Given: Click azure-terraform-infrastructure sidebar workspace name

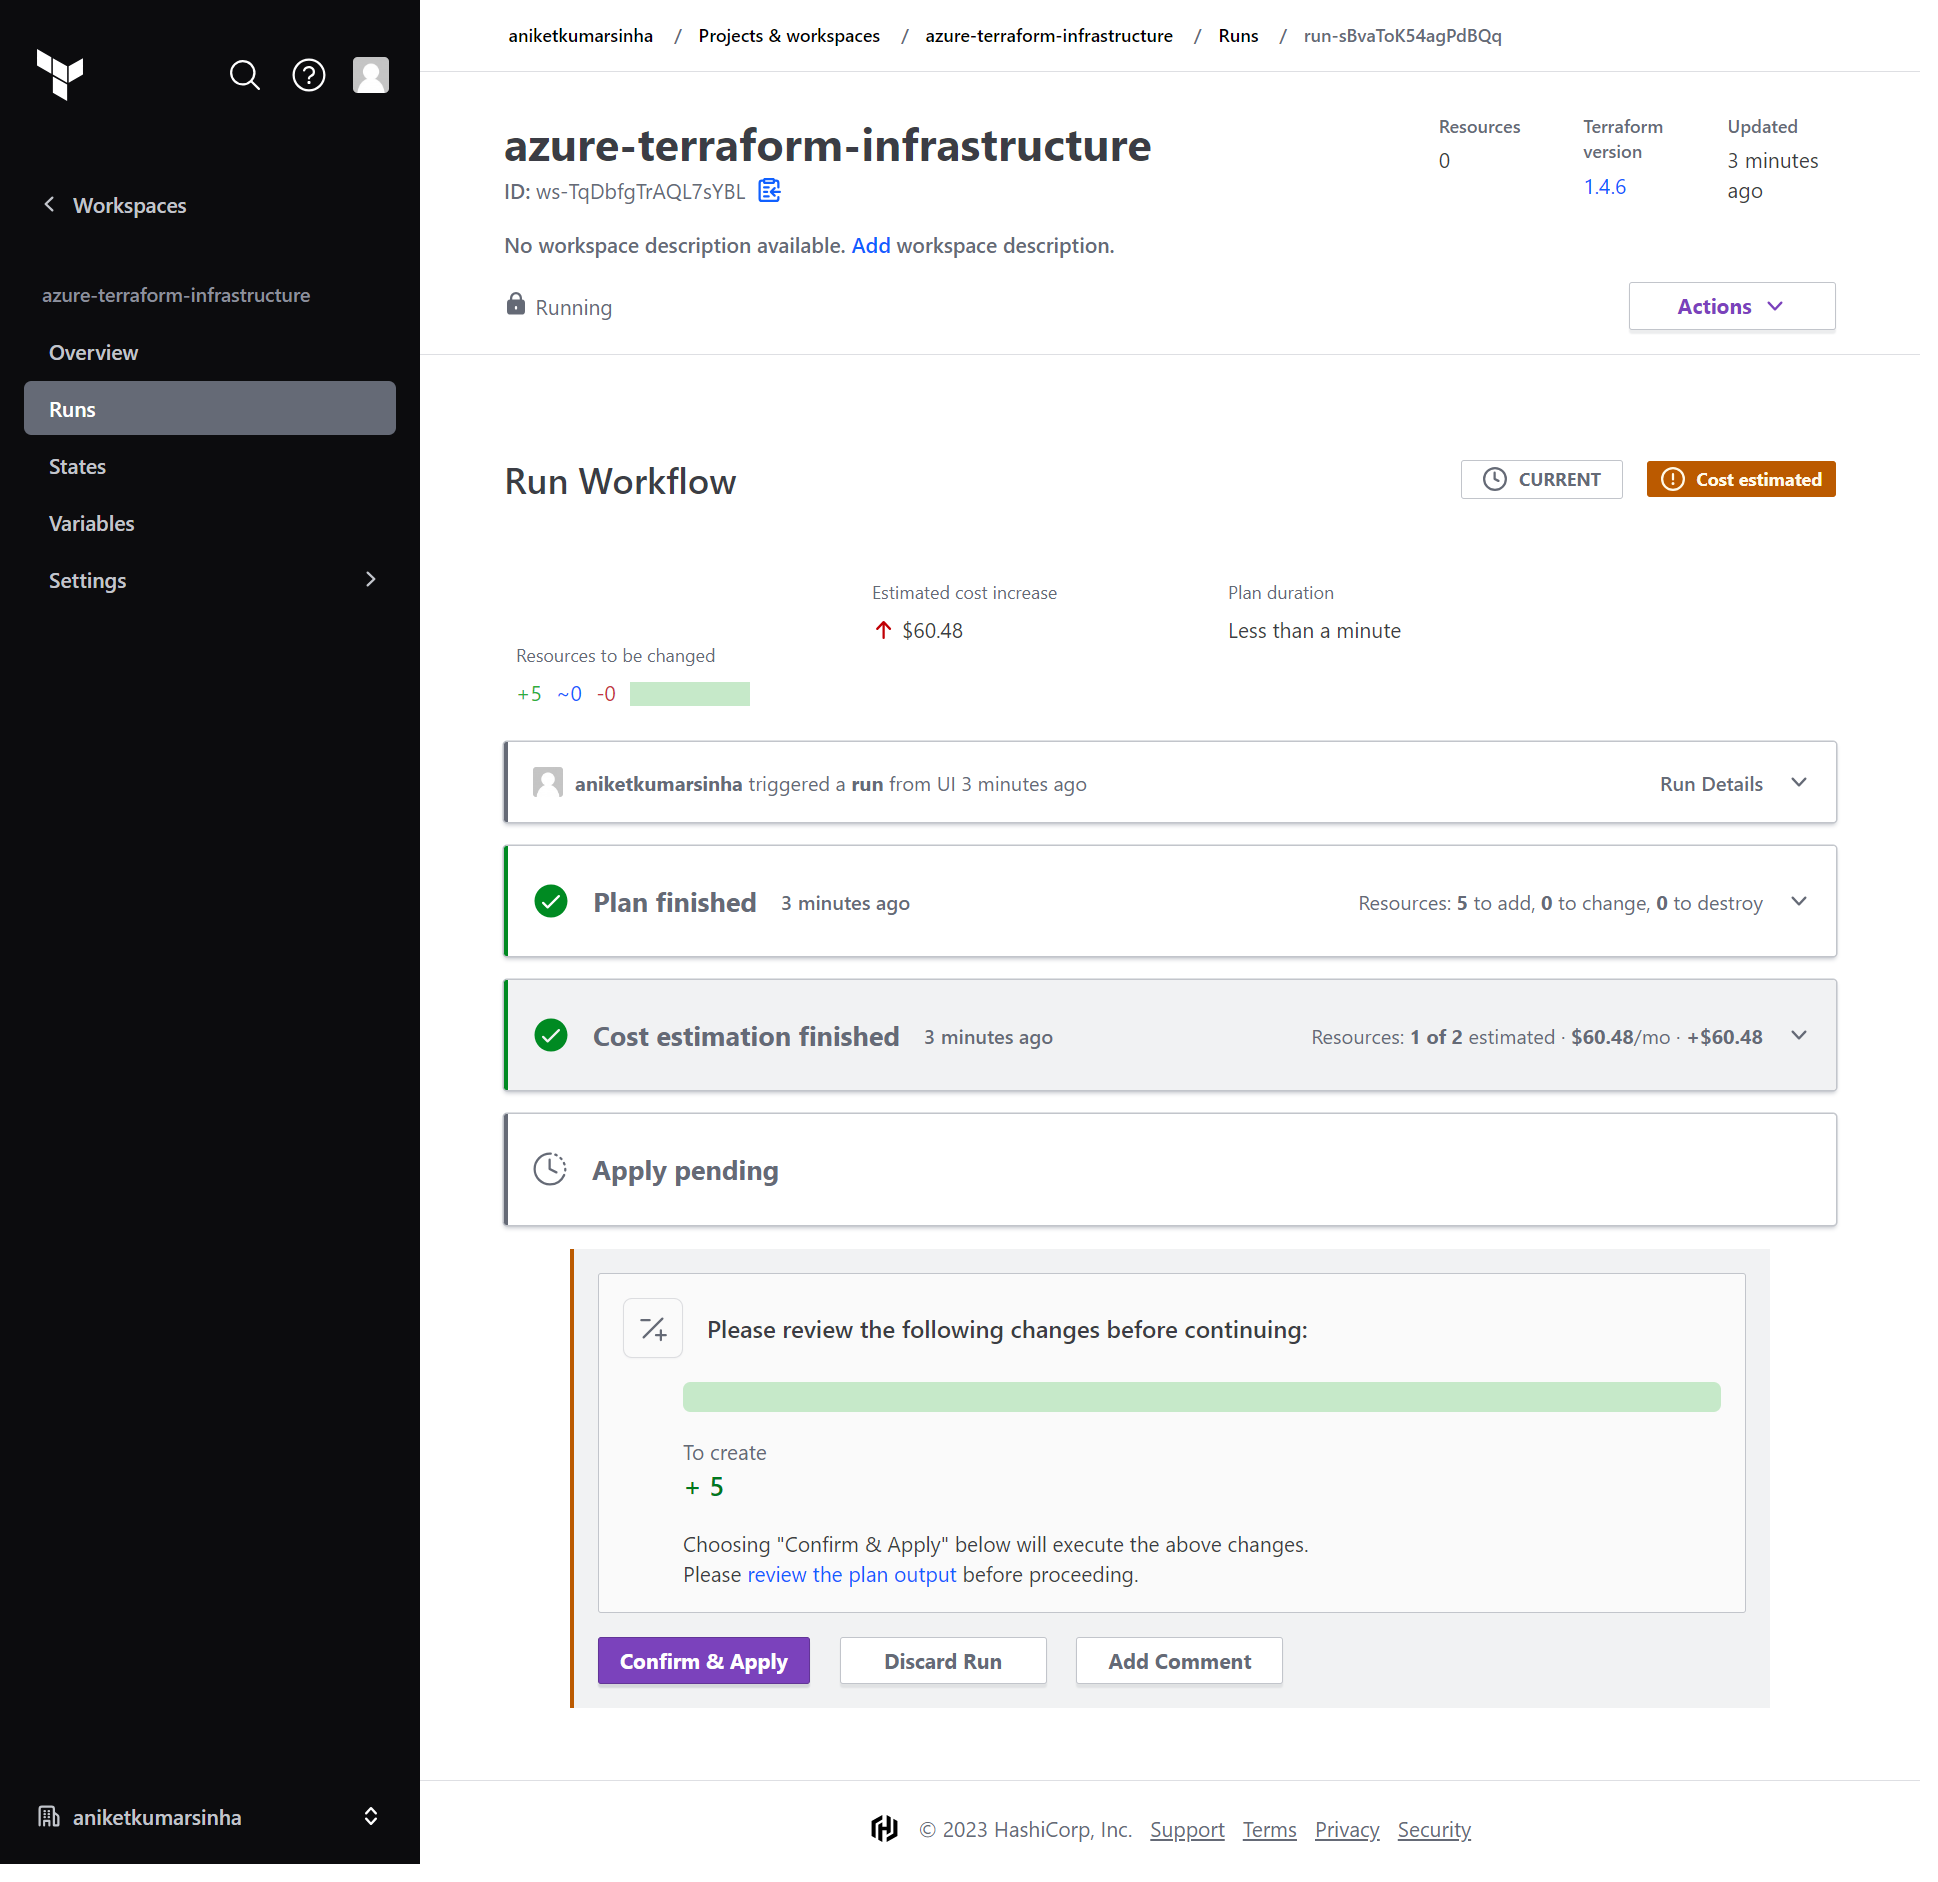Looking at the screenshot, I should point(176,295).
